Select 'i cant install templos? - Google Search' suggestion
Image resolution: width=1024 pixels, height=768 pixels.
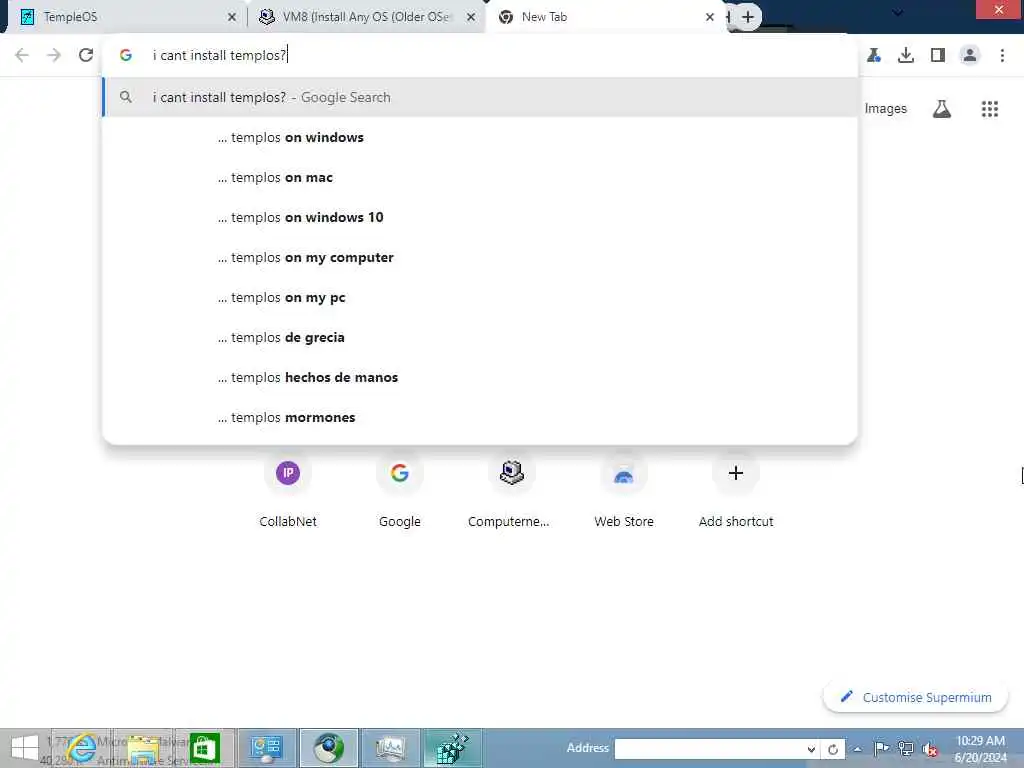click(x=480, y=97)
